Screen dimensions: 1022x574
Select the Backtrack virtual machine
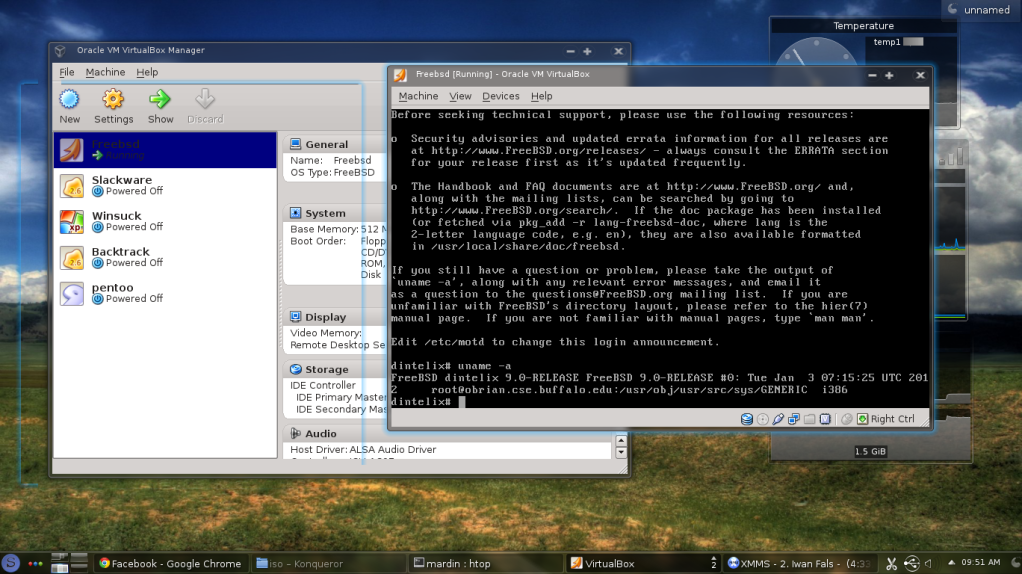point(165,257)
